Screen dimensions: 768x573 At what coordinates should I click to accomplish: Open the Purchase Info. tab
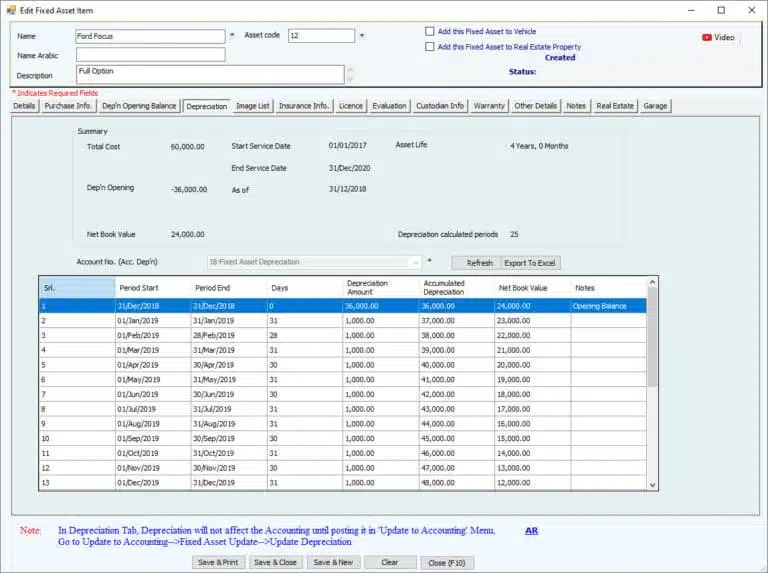(69, 106)
